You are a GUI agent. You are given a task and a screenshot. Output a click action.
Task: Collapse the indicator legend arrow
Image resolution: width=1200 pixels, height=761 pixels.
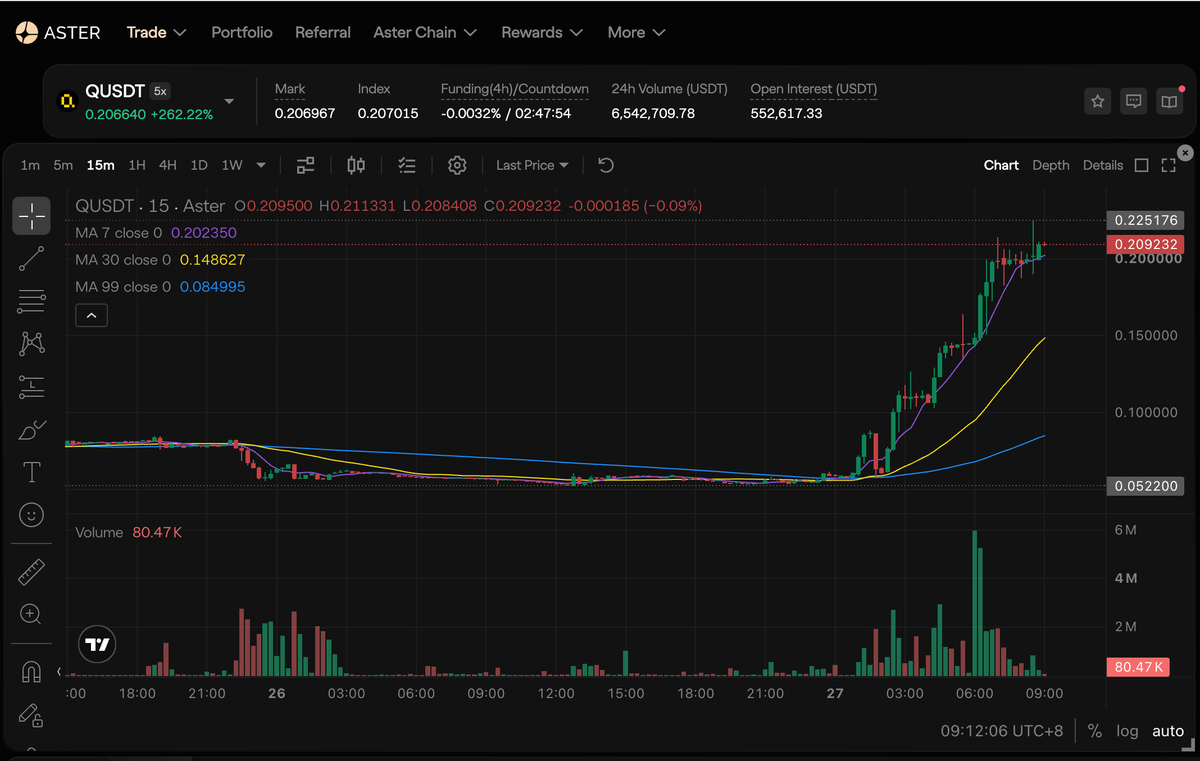point(91,315)
